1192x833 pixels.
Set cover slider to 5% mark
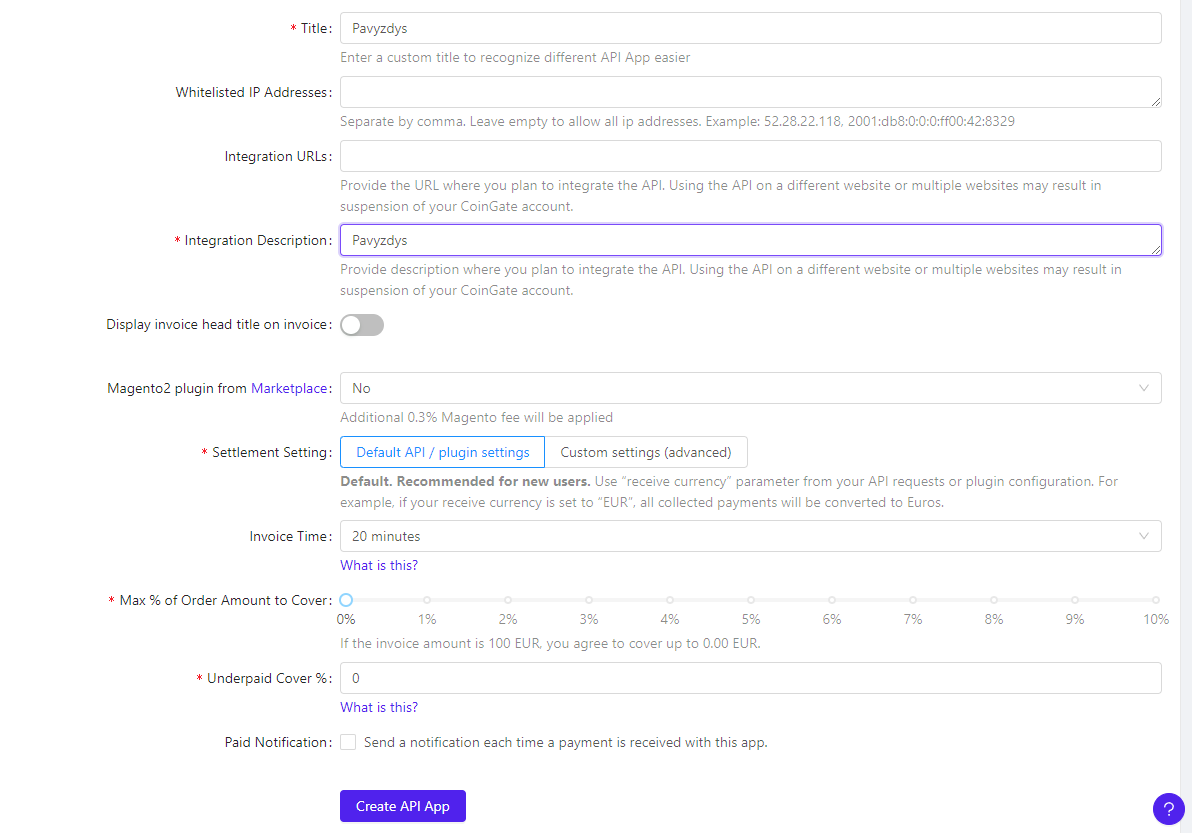tap(751, 600)
